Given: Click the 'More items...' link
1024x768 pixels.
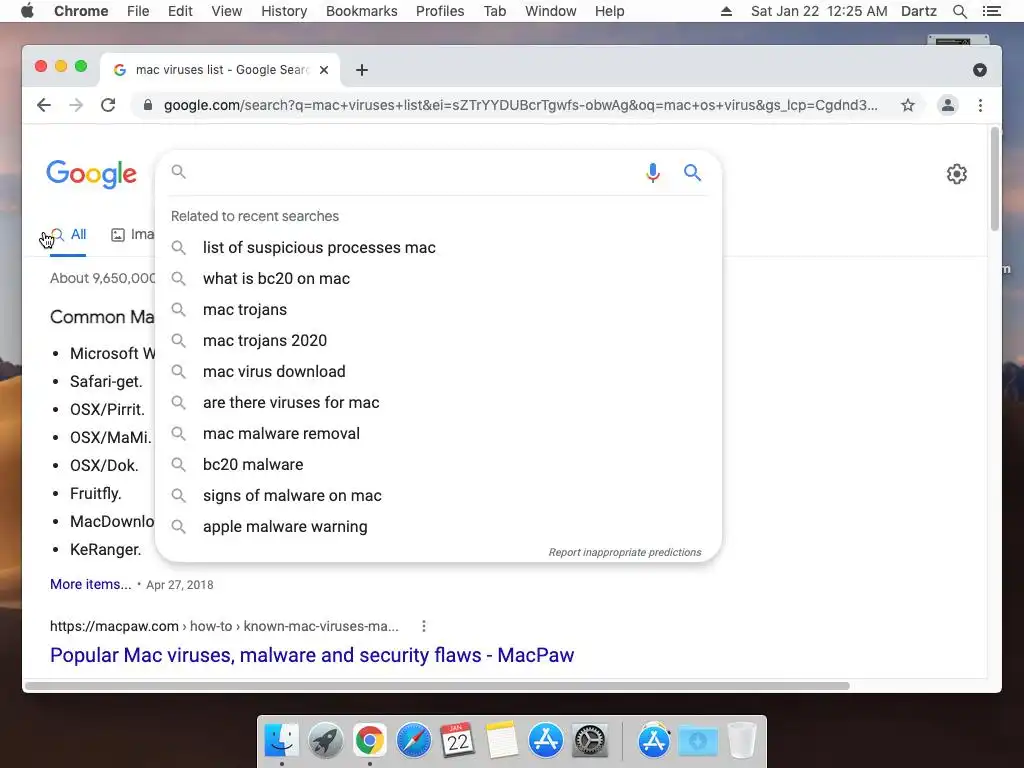Looking at the screenshot, I should [91, 584].
